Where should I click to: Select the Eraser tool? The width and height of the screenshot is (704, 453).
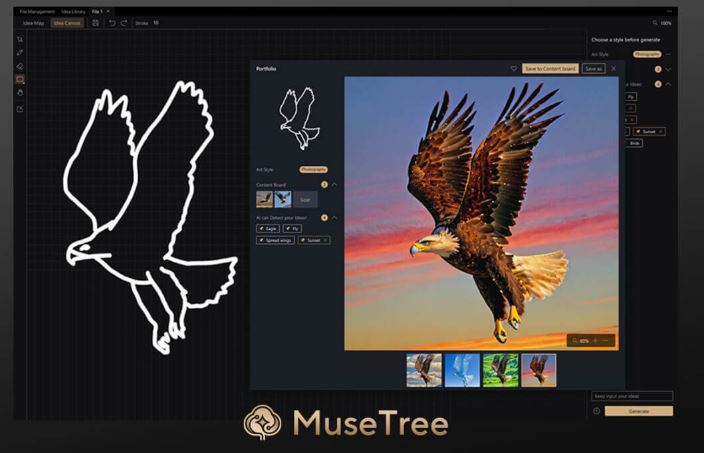(20, 66)
